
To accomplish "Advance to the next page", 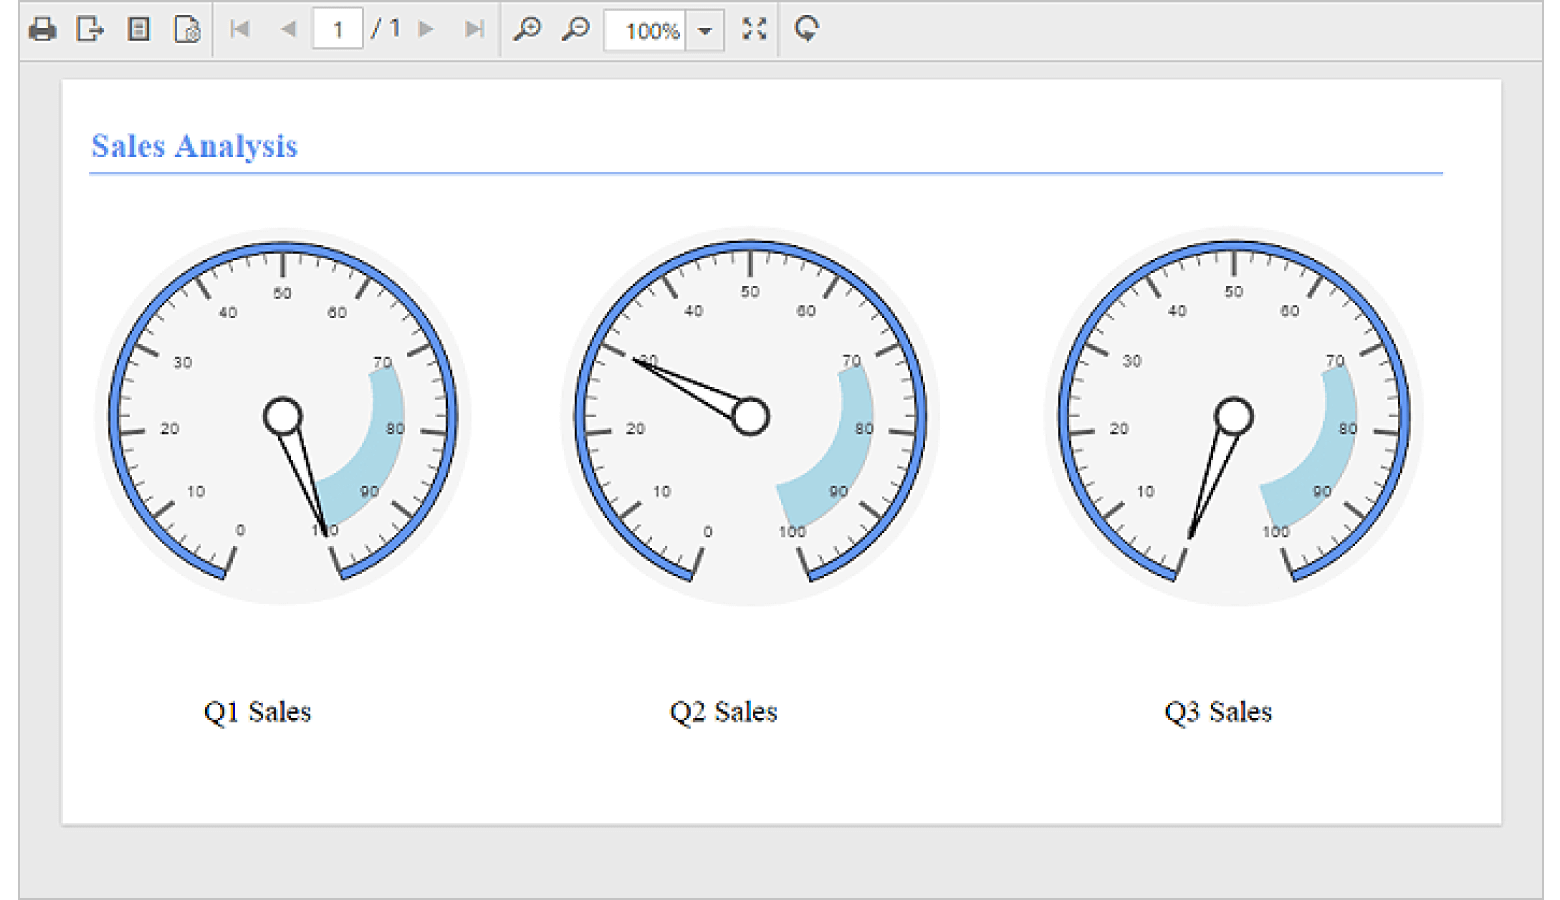I will 425,29.
